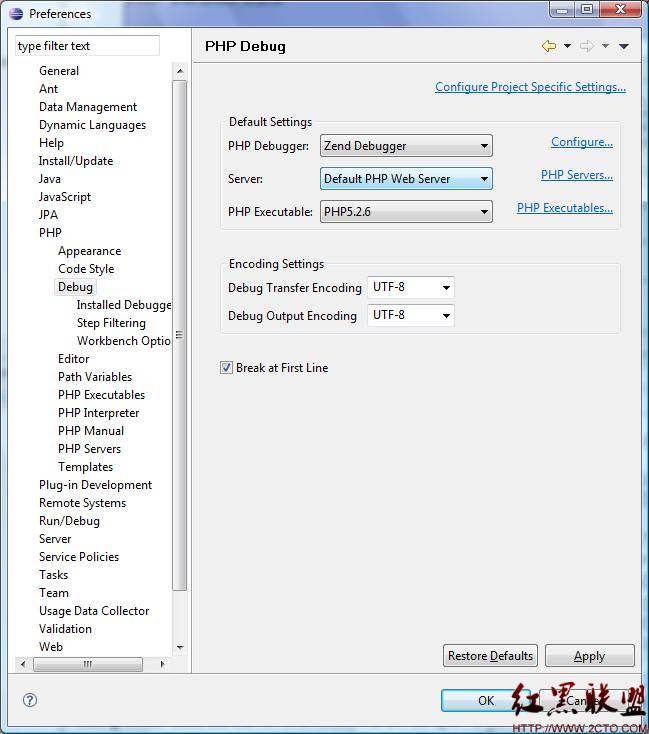Viewport: 649px width, 734px height.
Task: Open the PHP Servers... link
Action: point(577,175)
